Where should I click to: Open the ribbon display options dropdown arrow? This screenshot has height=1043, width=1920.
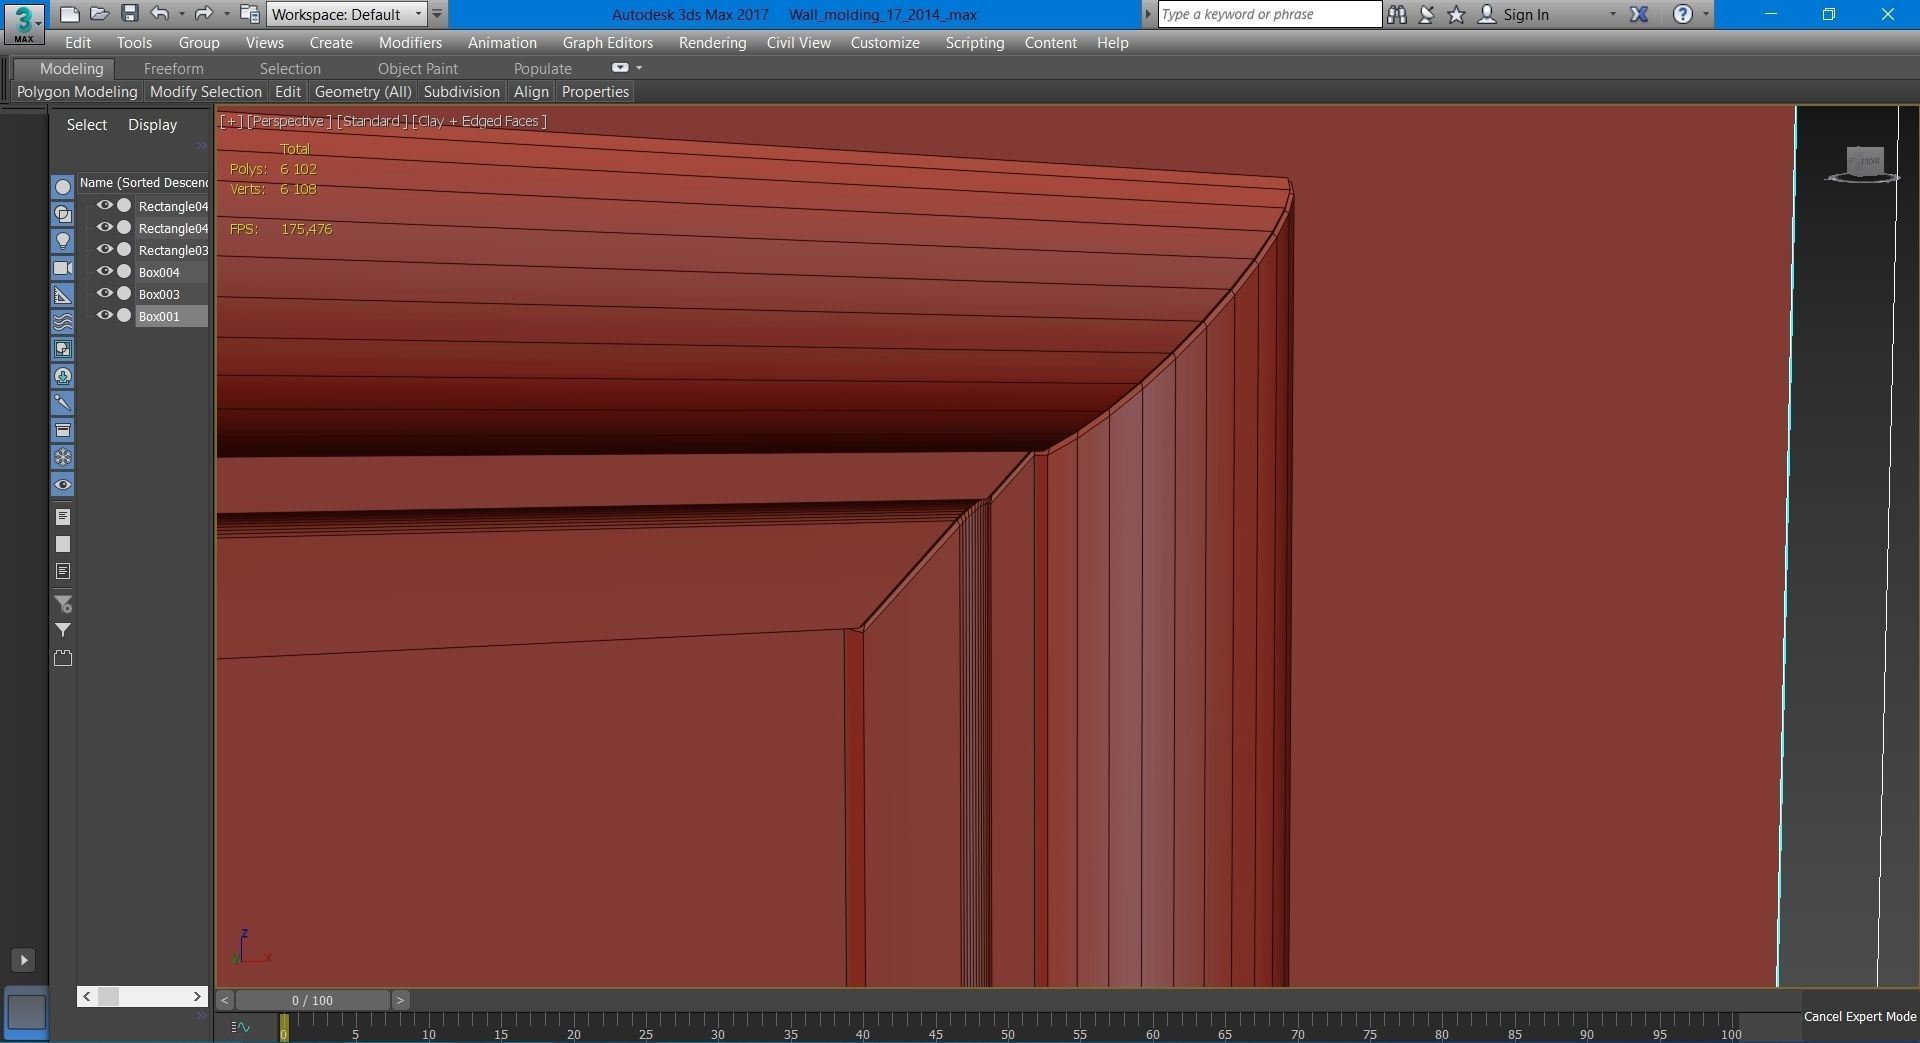[x=639, y=68]
